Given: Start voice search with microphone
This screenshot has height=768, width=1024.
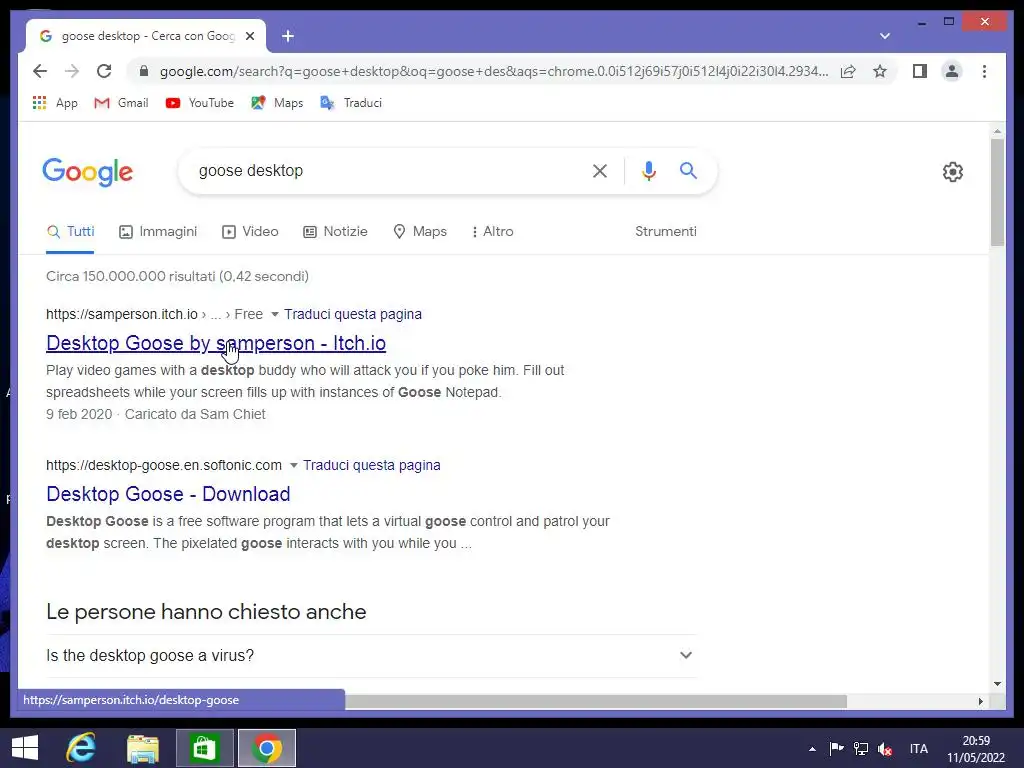Looking at the screenshot, I should coord(648,171).
